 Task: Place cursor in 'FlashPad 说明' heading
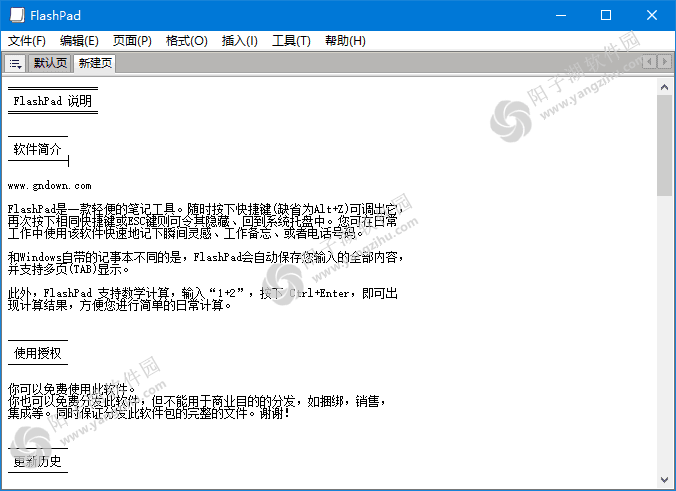coord(53,101)
